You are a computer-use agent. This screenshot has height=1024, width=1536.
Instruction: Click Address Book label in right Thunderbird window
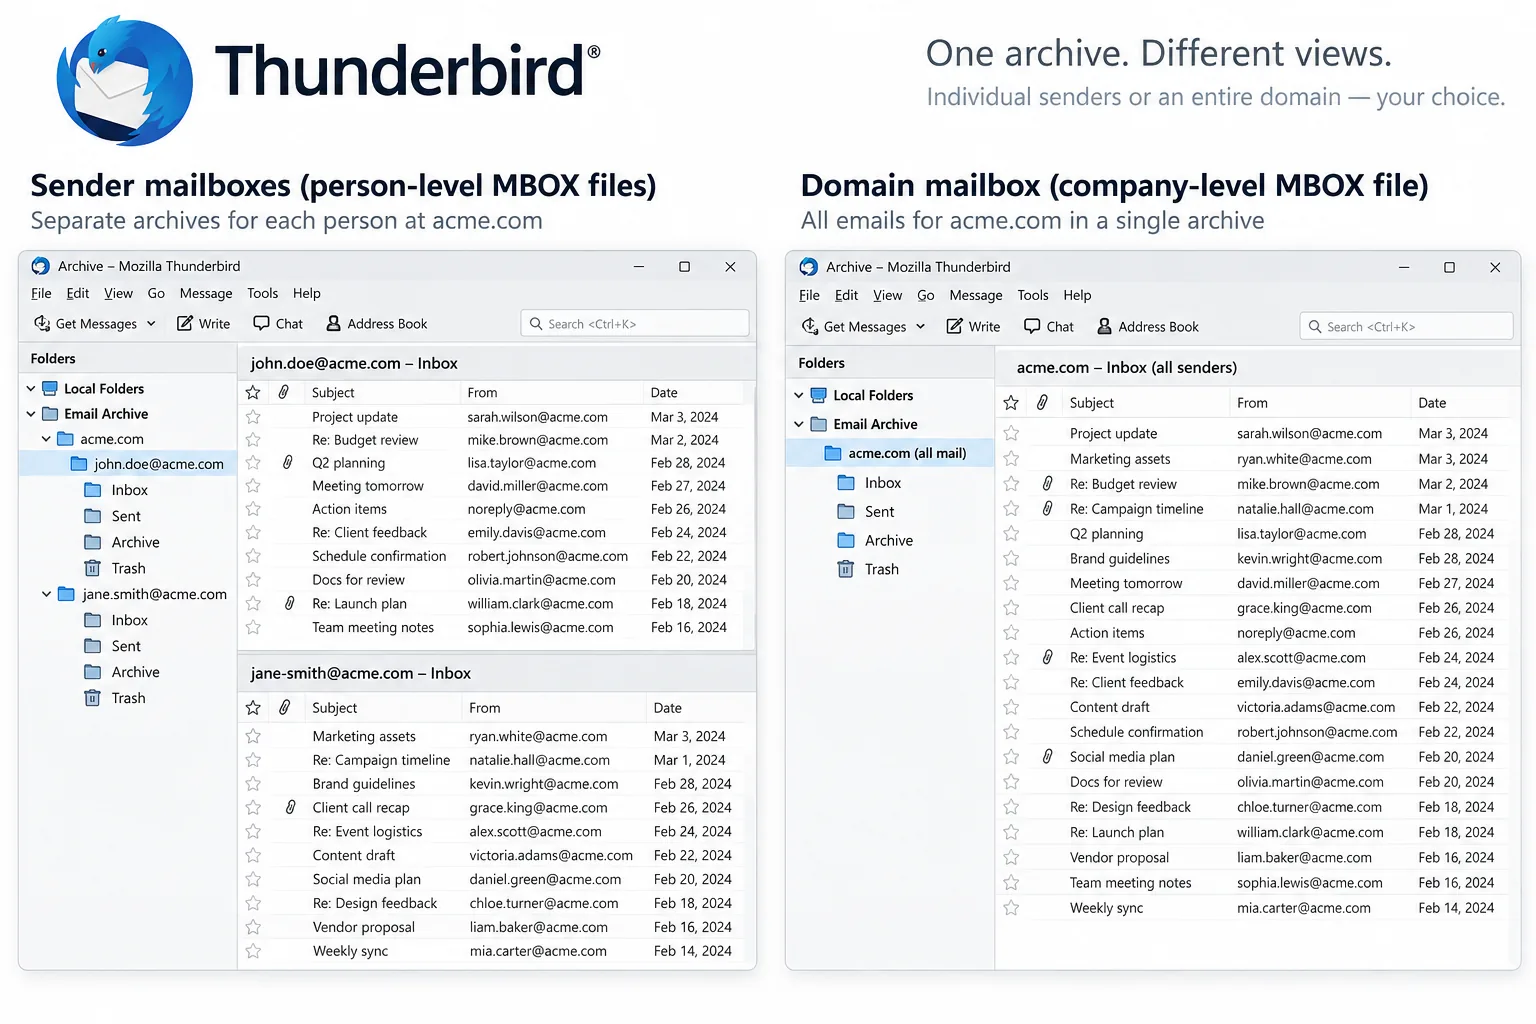coord(1158,326)
